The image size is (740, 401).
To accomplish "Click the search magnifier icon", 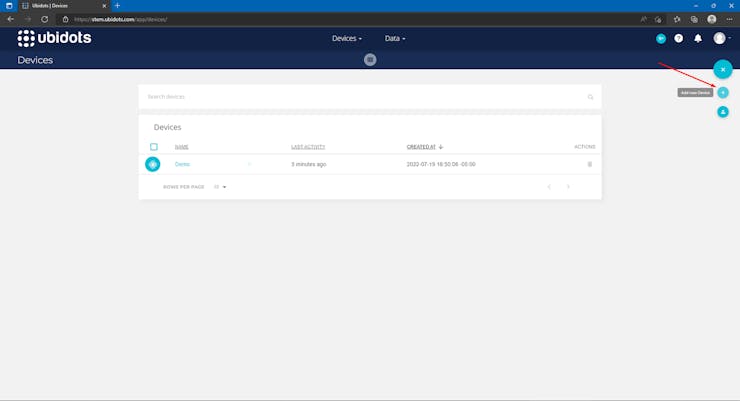I will pyautogui.click(x=590, y=97).
